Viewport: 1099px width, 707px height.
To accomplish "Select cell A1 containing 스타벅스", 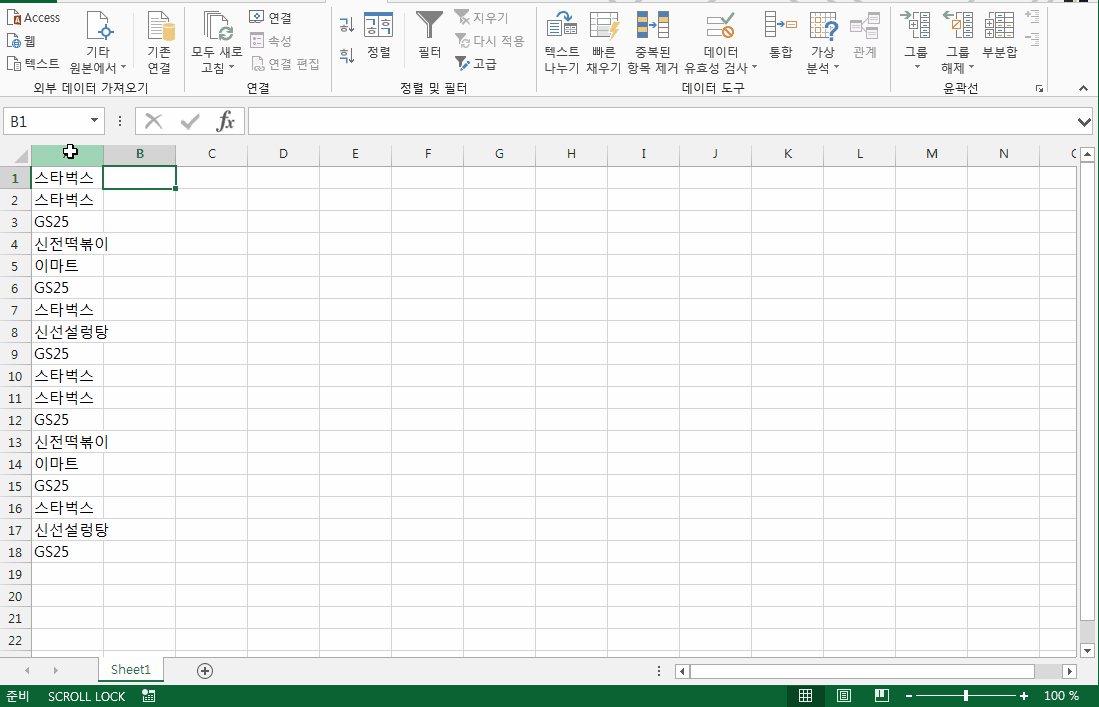I will tap(67, 178).
